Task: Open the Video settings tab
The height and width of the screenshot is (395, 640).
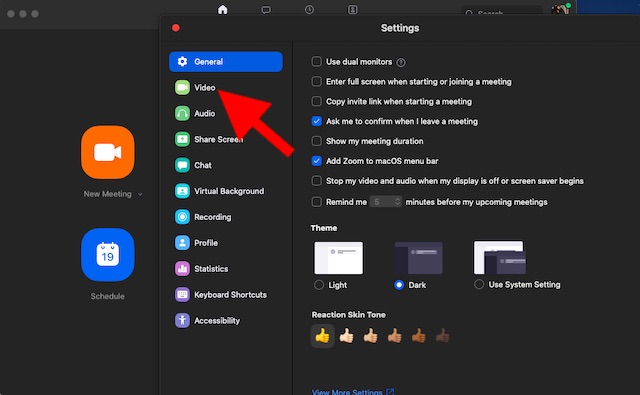Action: point(226,87)
